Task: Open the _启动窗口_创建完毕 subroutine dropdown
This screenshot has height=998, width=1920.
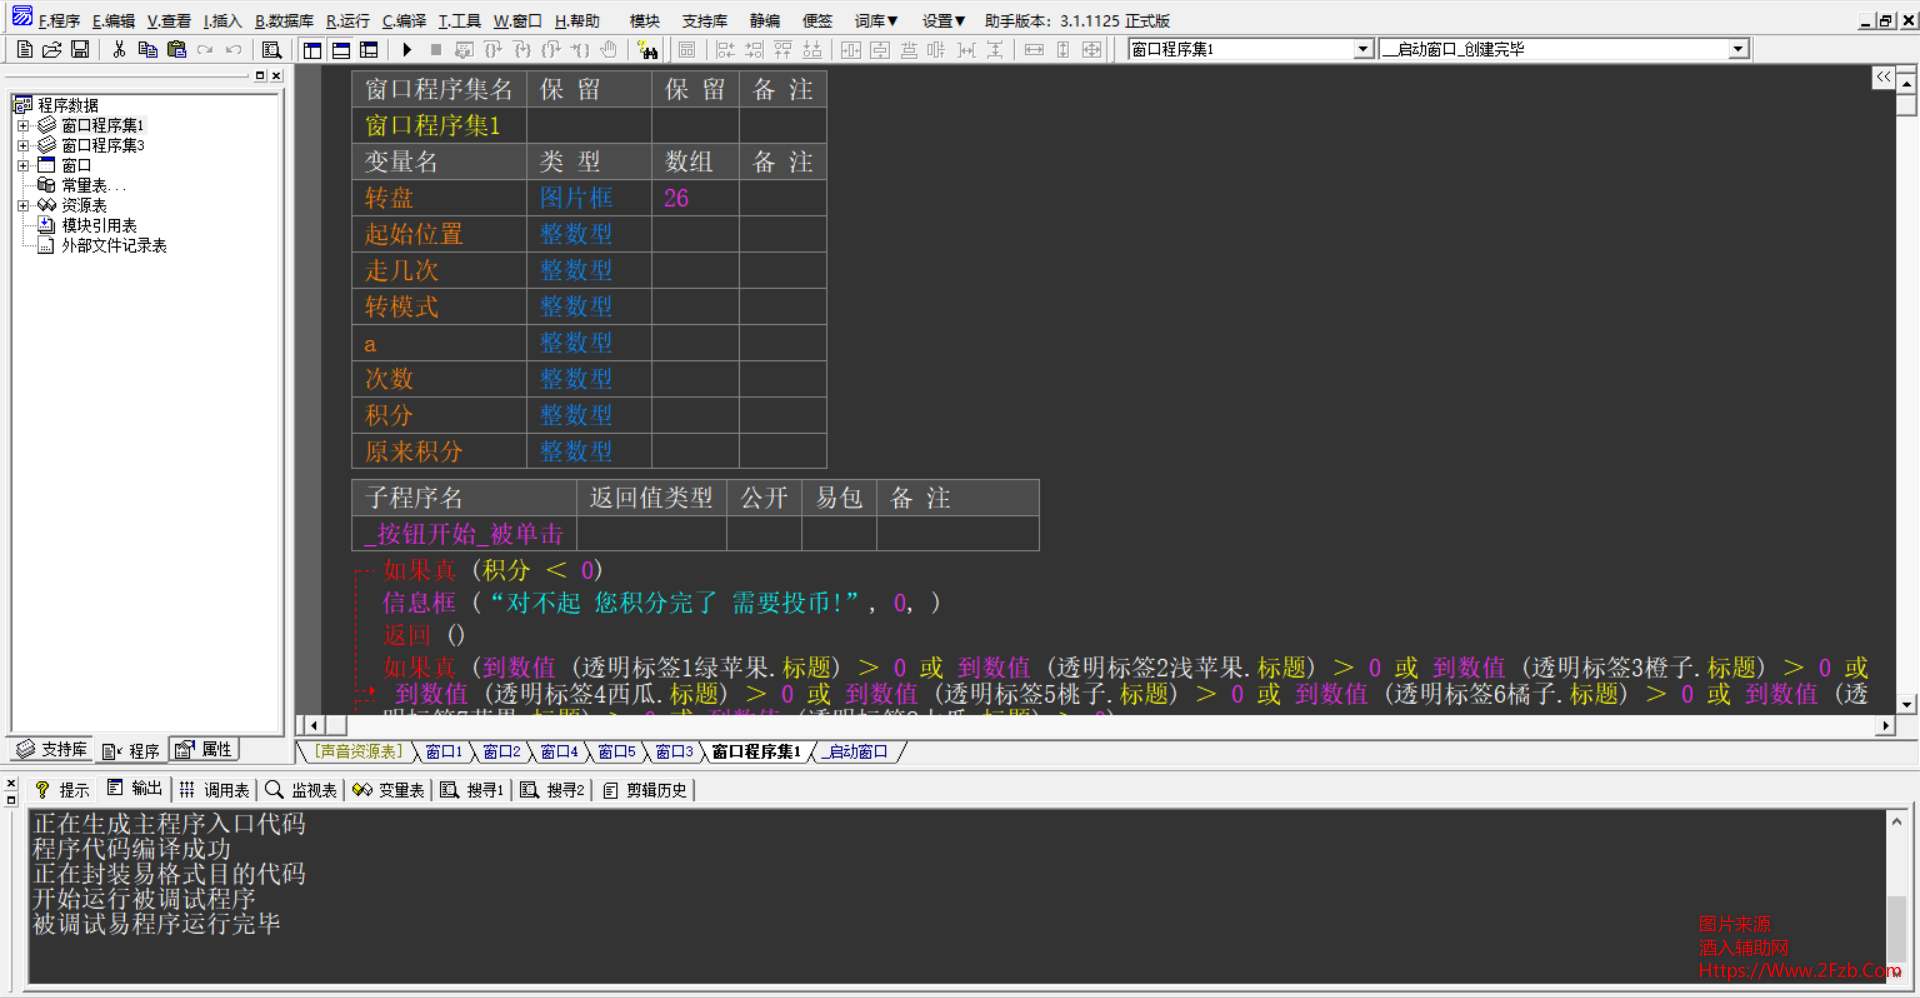Action: 1738,49
